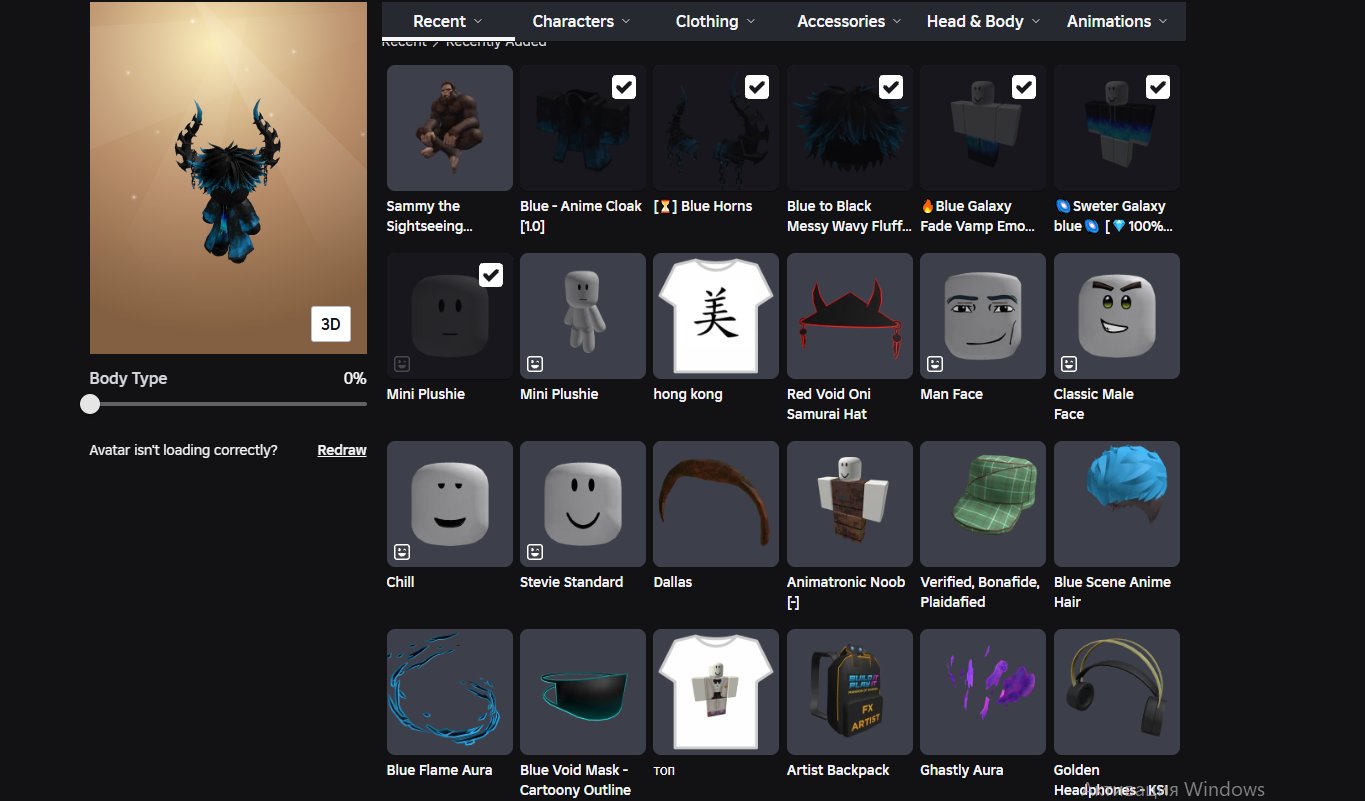Click the Body Type slider handle

(x=90, y=404)
